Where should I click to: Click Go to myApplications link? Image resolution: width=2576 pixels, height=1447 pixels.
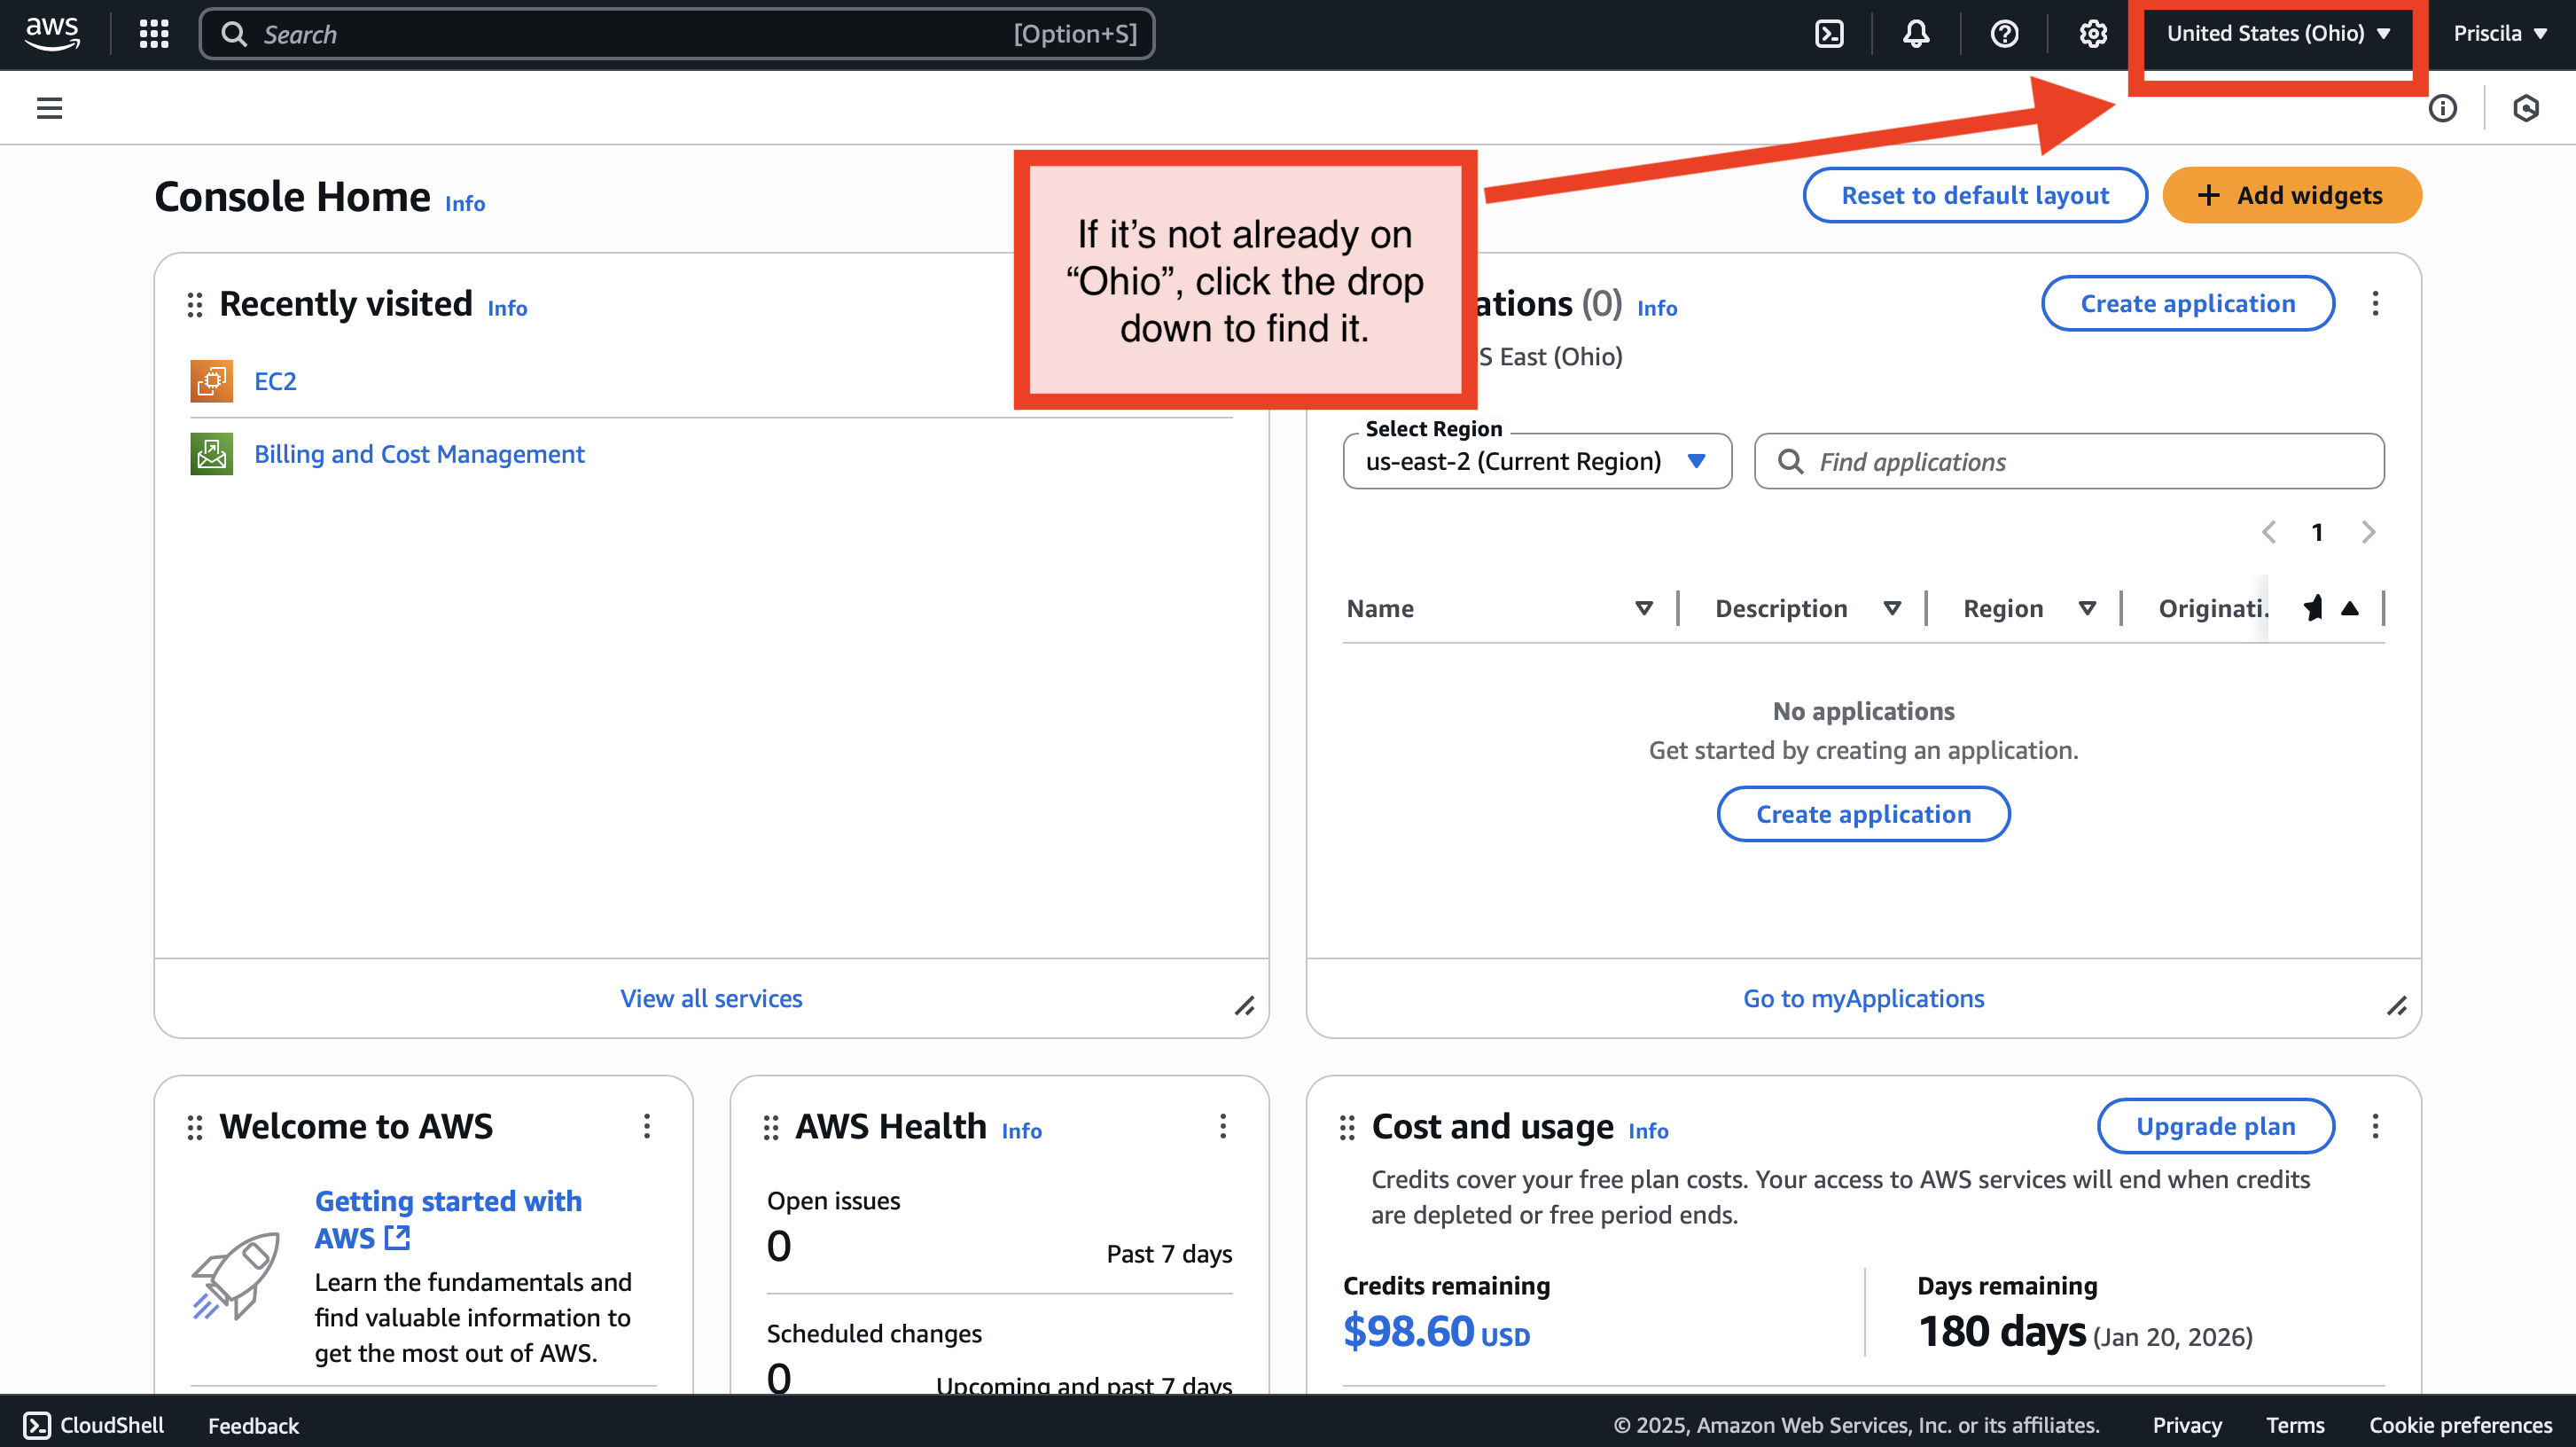tap(1863, 998)
